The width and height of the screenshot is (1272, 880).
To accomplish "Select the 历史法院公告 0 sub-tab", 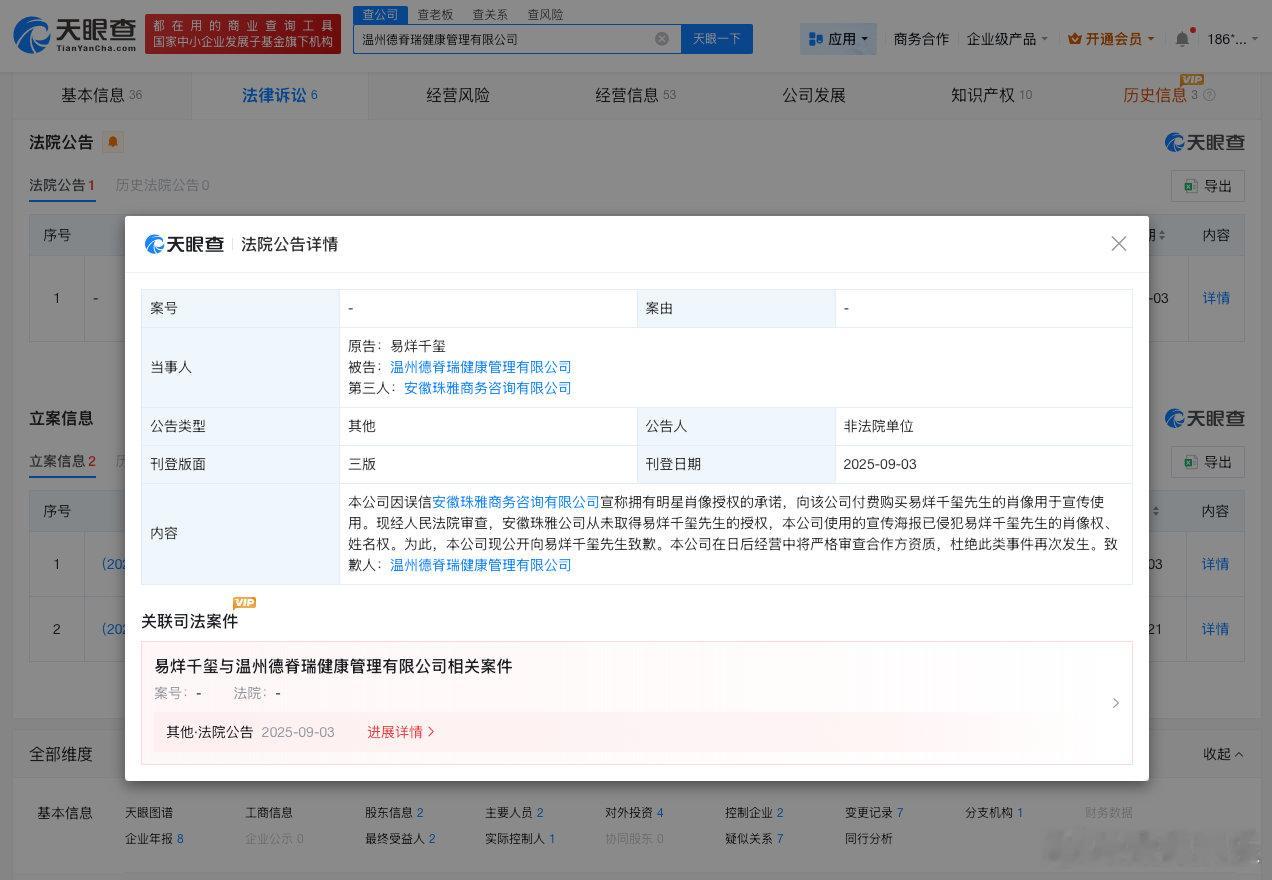I will click(x=162, y=185).
